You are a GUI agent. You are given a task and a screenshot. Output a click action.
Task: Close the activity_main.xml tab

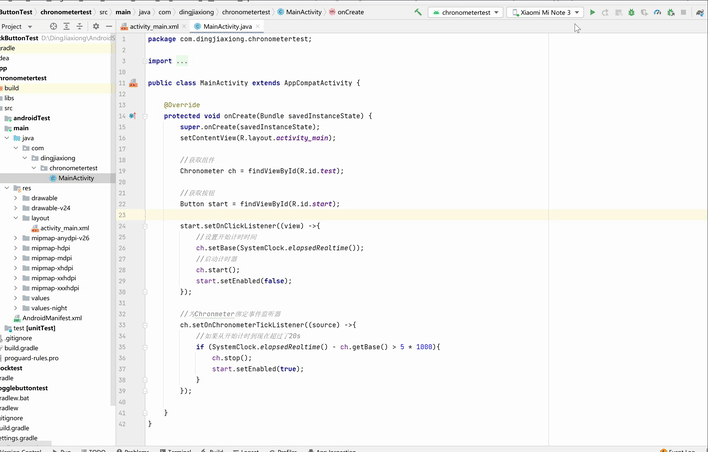coord(184,27)
